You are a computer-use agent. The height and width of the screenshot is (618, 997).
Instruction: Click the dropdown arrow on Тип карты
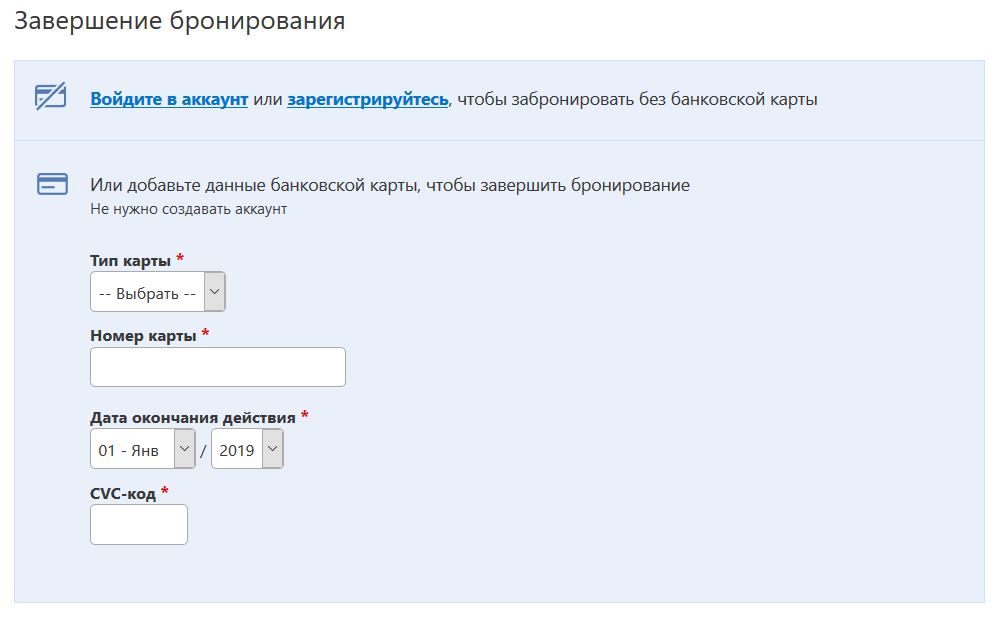[x=214, y=291]
